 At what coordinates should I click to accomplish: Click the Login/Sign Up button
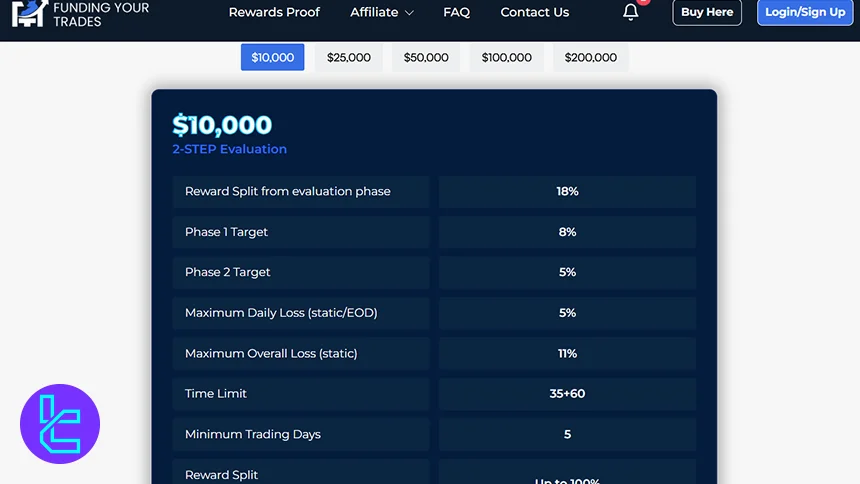click(804, 12)
